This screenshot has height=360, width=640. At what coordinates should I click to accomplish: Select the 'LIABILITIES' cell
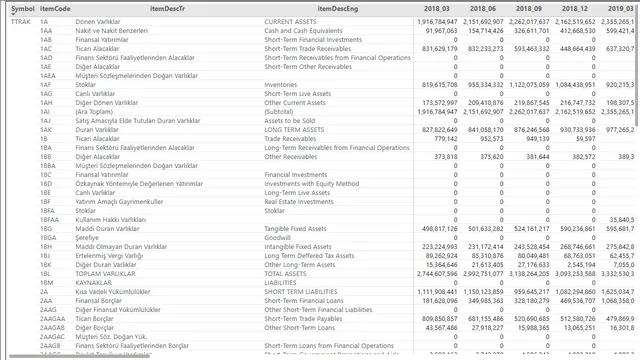[280, 282]
